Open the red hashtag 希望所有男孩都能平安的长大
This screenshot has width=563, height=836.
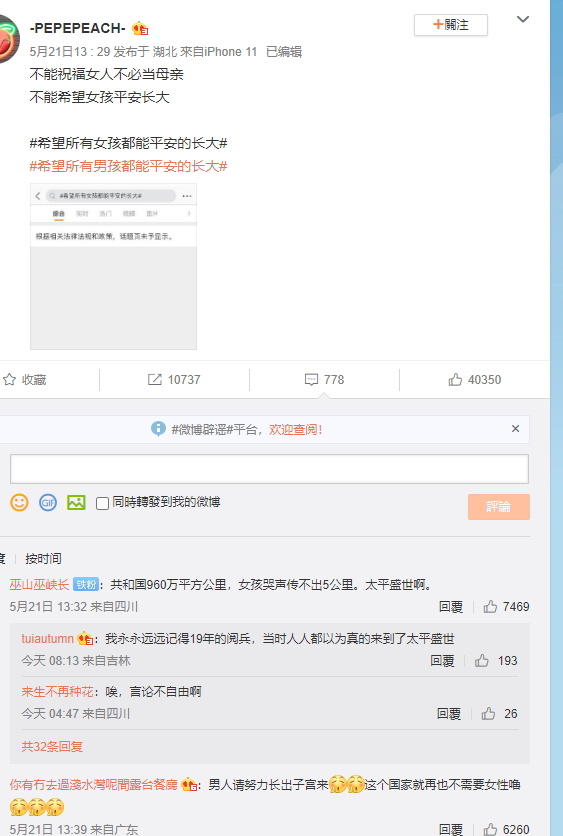click(x=128, y=166)
